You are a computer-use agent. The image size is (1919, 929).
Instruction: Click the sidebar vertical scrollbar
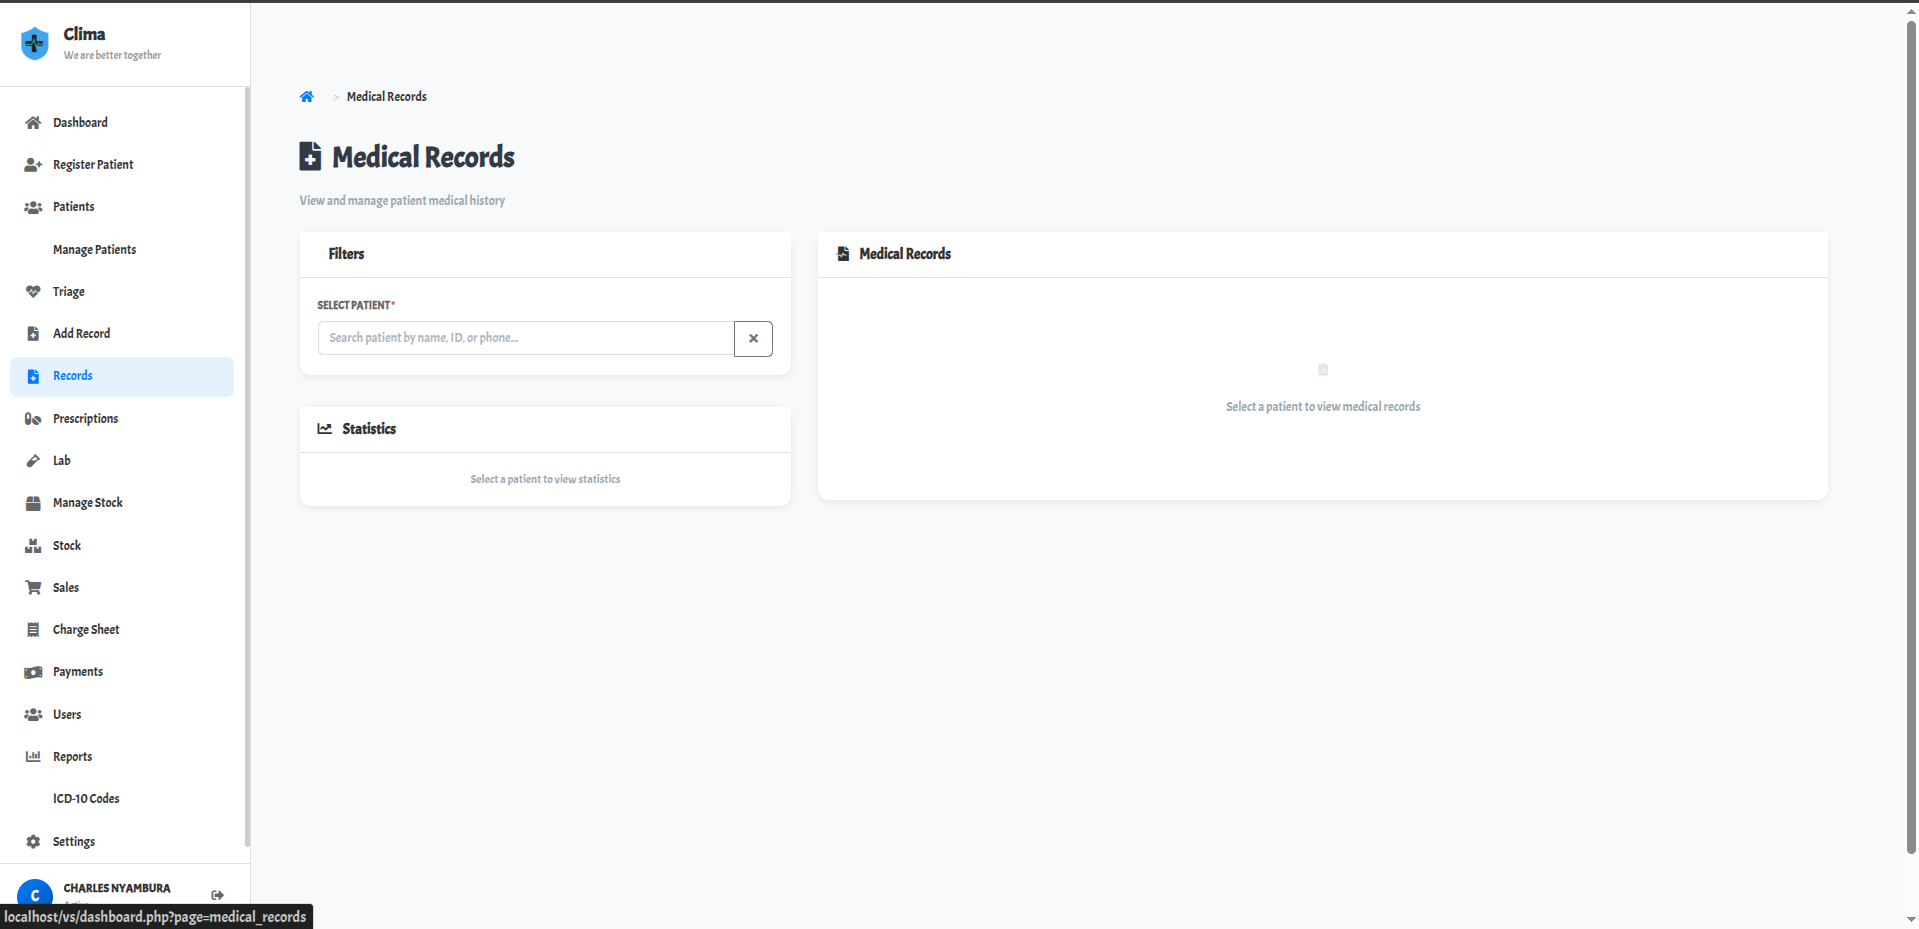point(247,467)
